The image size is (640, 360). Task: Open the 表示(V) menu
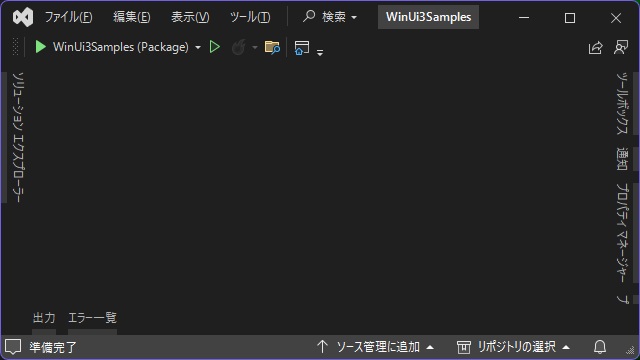tap(190, 17)
